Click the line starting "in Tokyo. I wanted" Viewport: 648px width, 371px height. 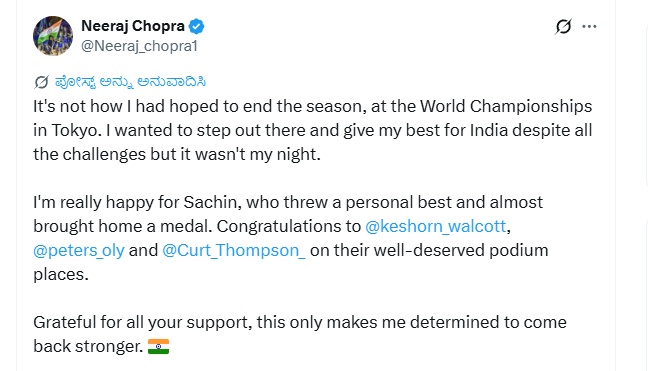point(312,131)
